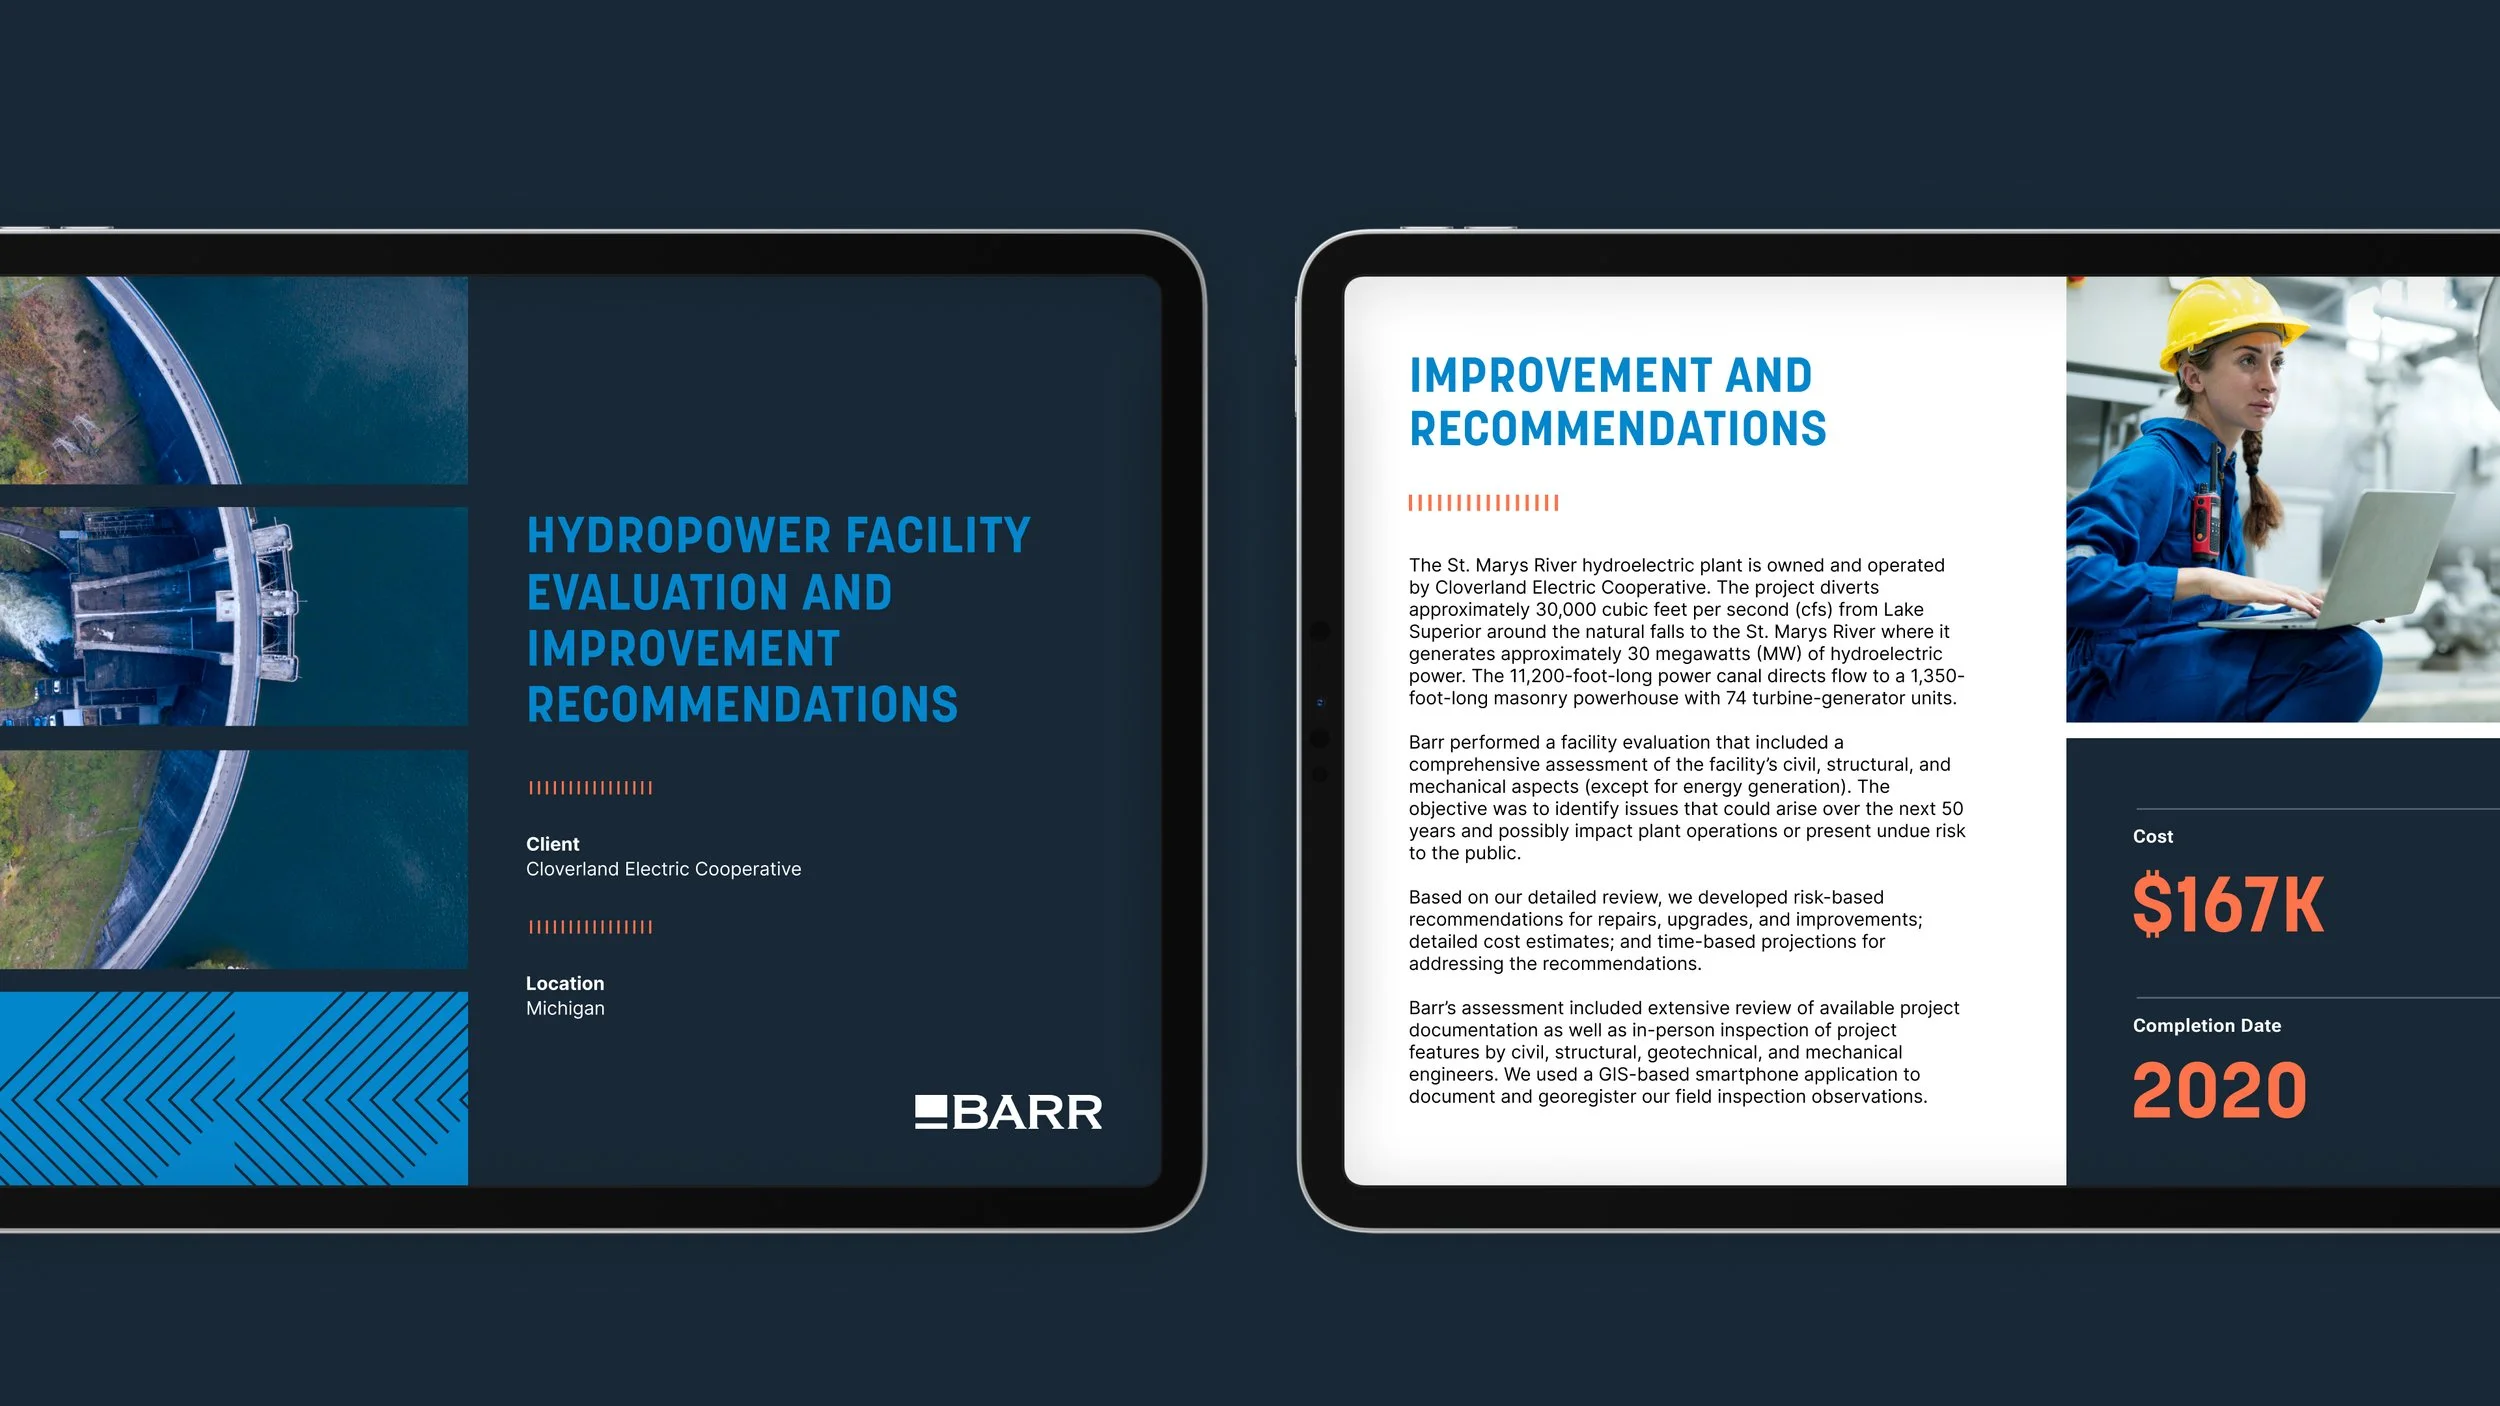Click the Michigan location text

[x=565, y=1008]
